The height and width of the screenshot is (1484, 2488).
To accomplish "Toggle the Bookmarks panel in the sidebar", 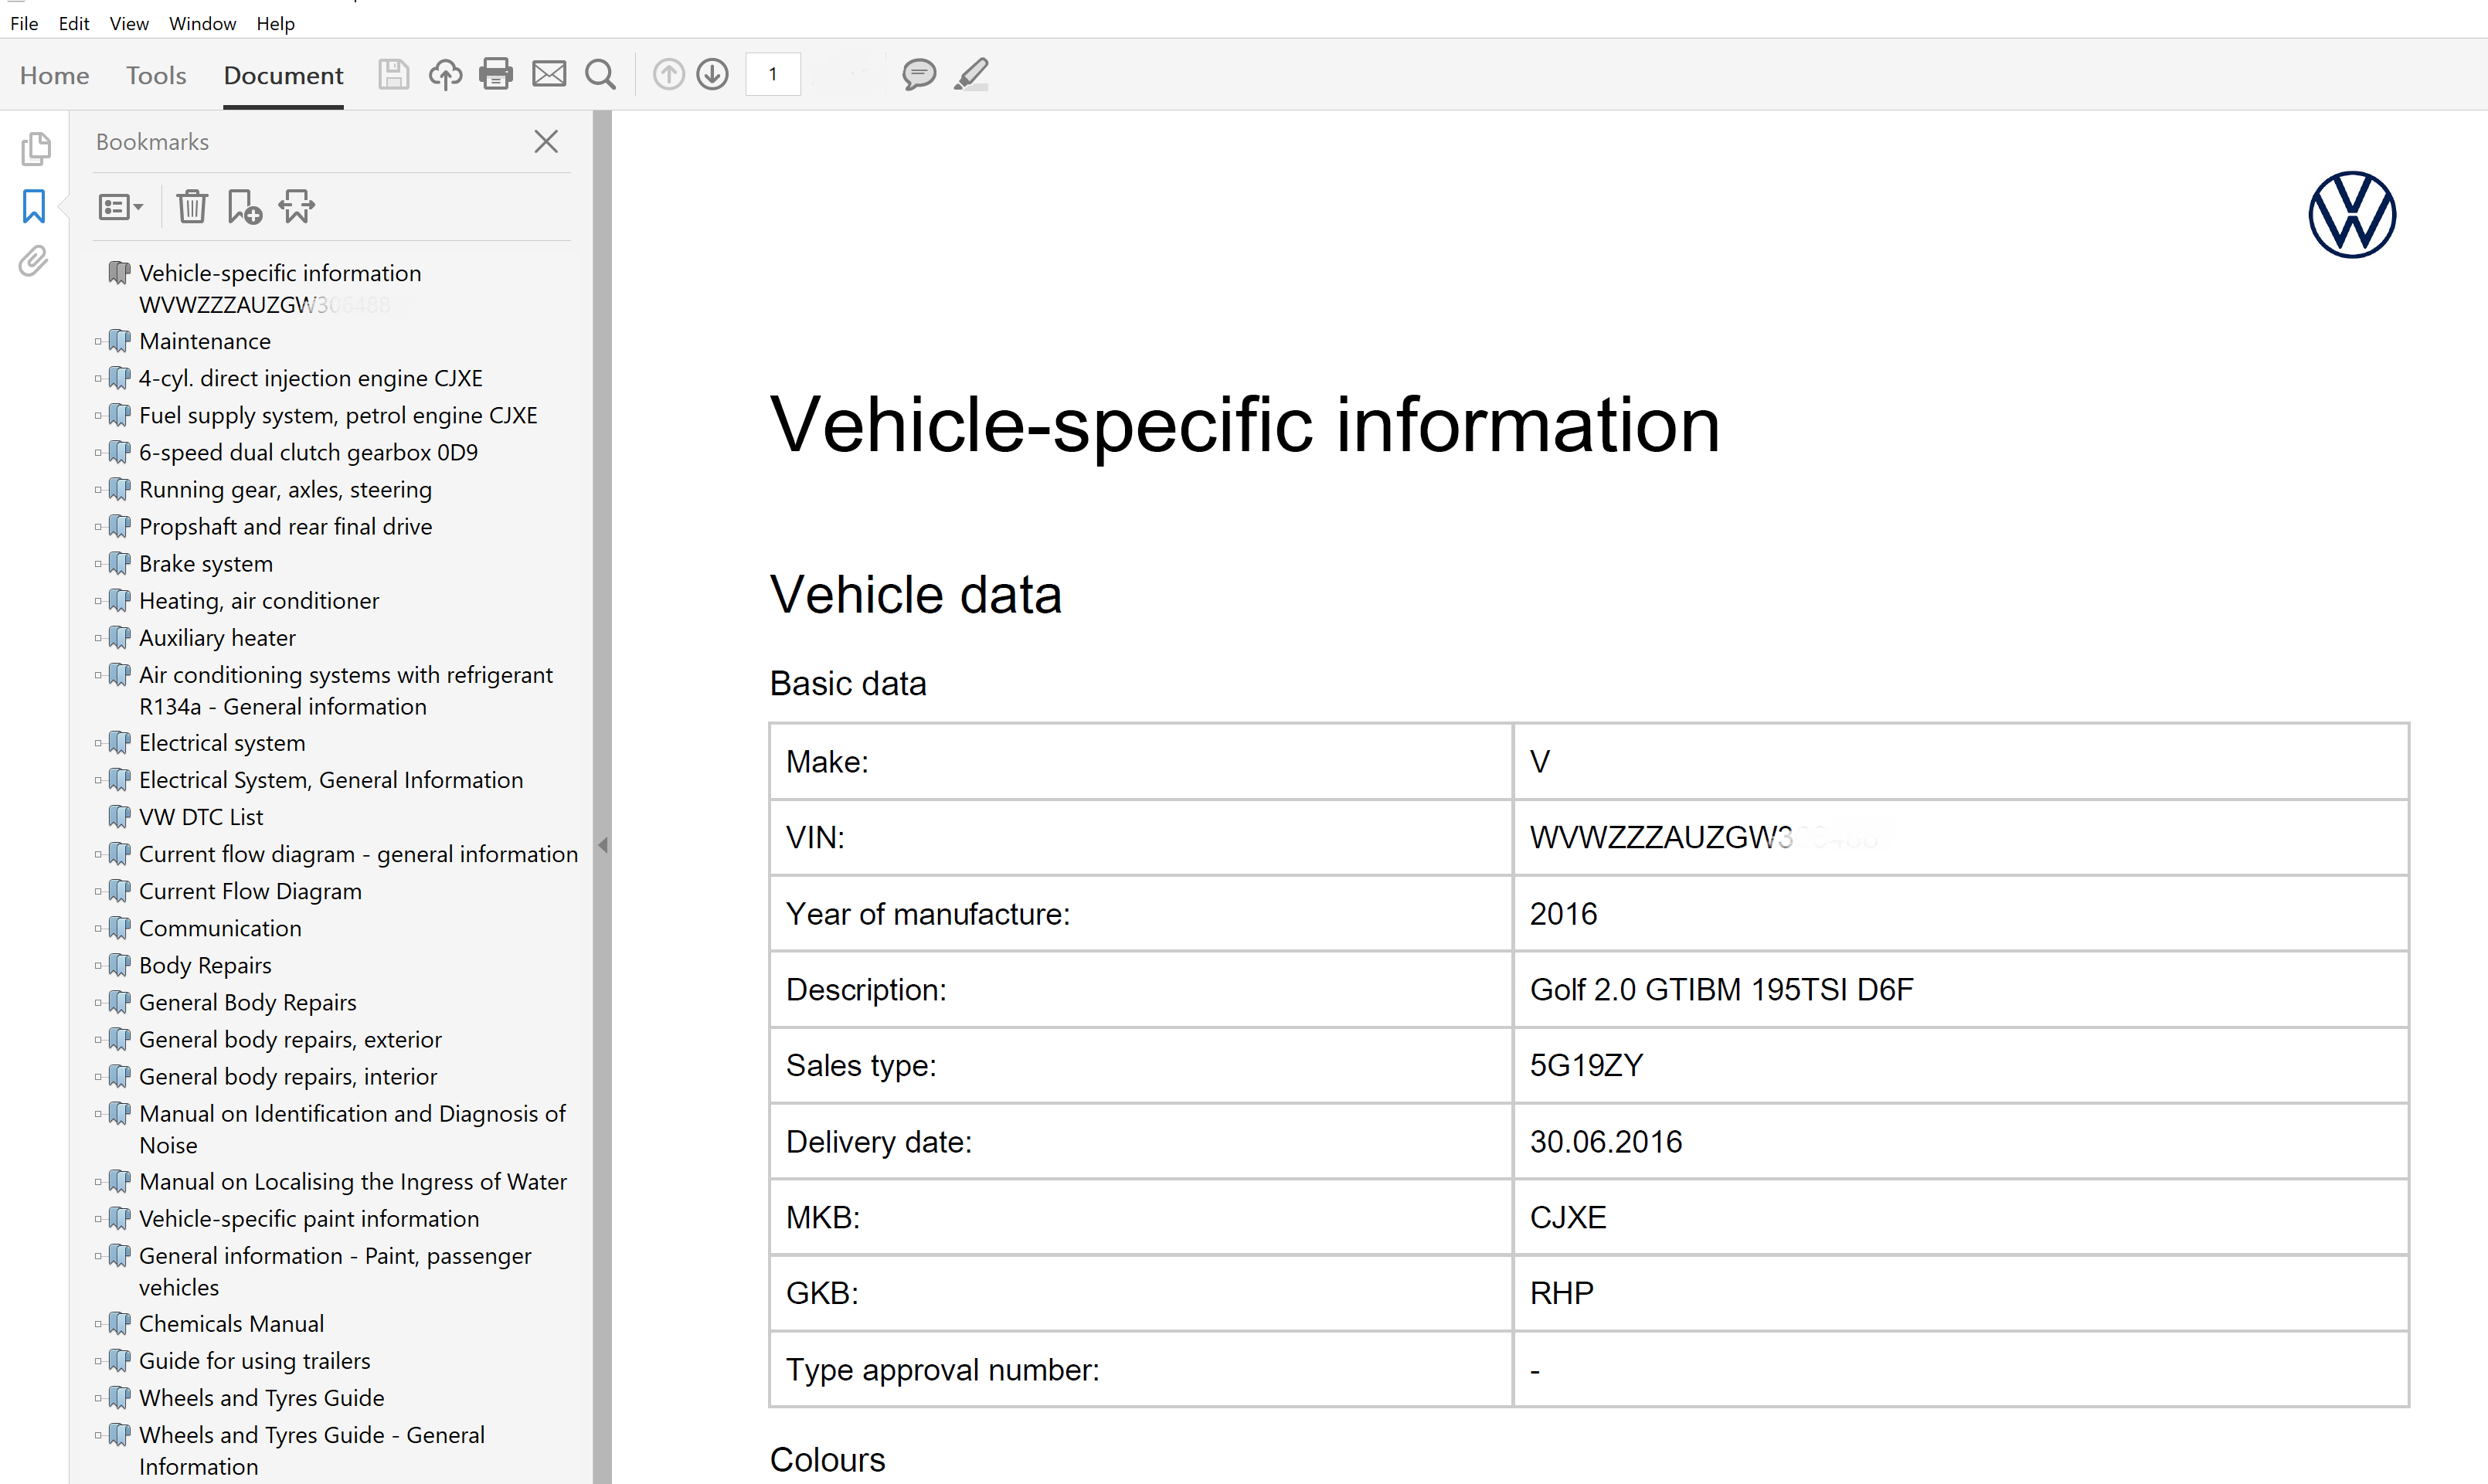I will [34, 206].
